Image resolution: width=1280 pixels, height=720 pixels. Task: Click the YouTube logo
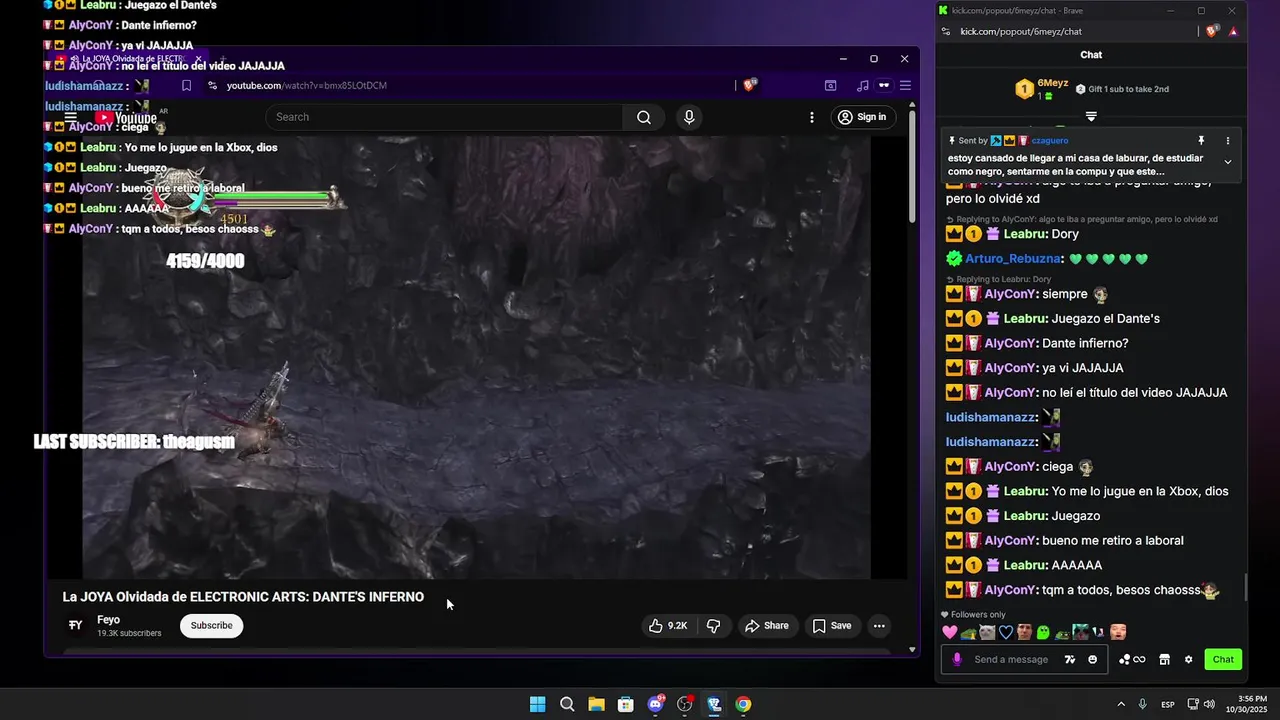coord(125,118)
